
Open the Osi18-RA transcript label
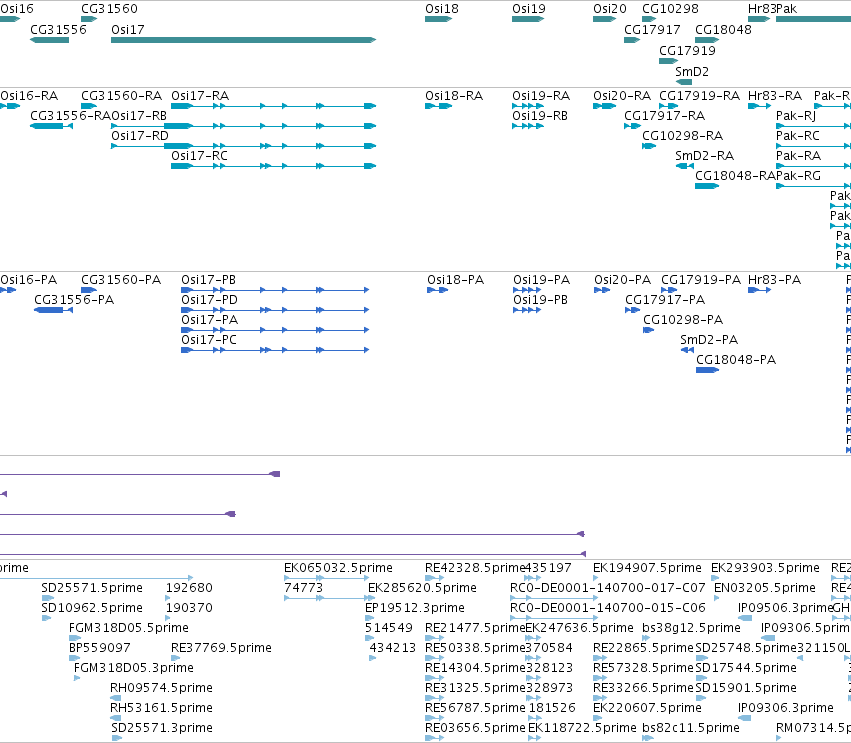click(454, 96)
